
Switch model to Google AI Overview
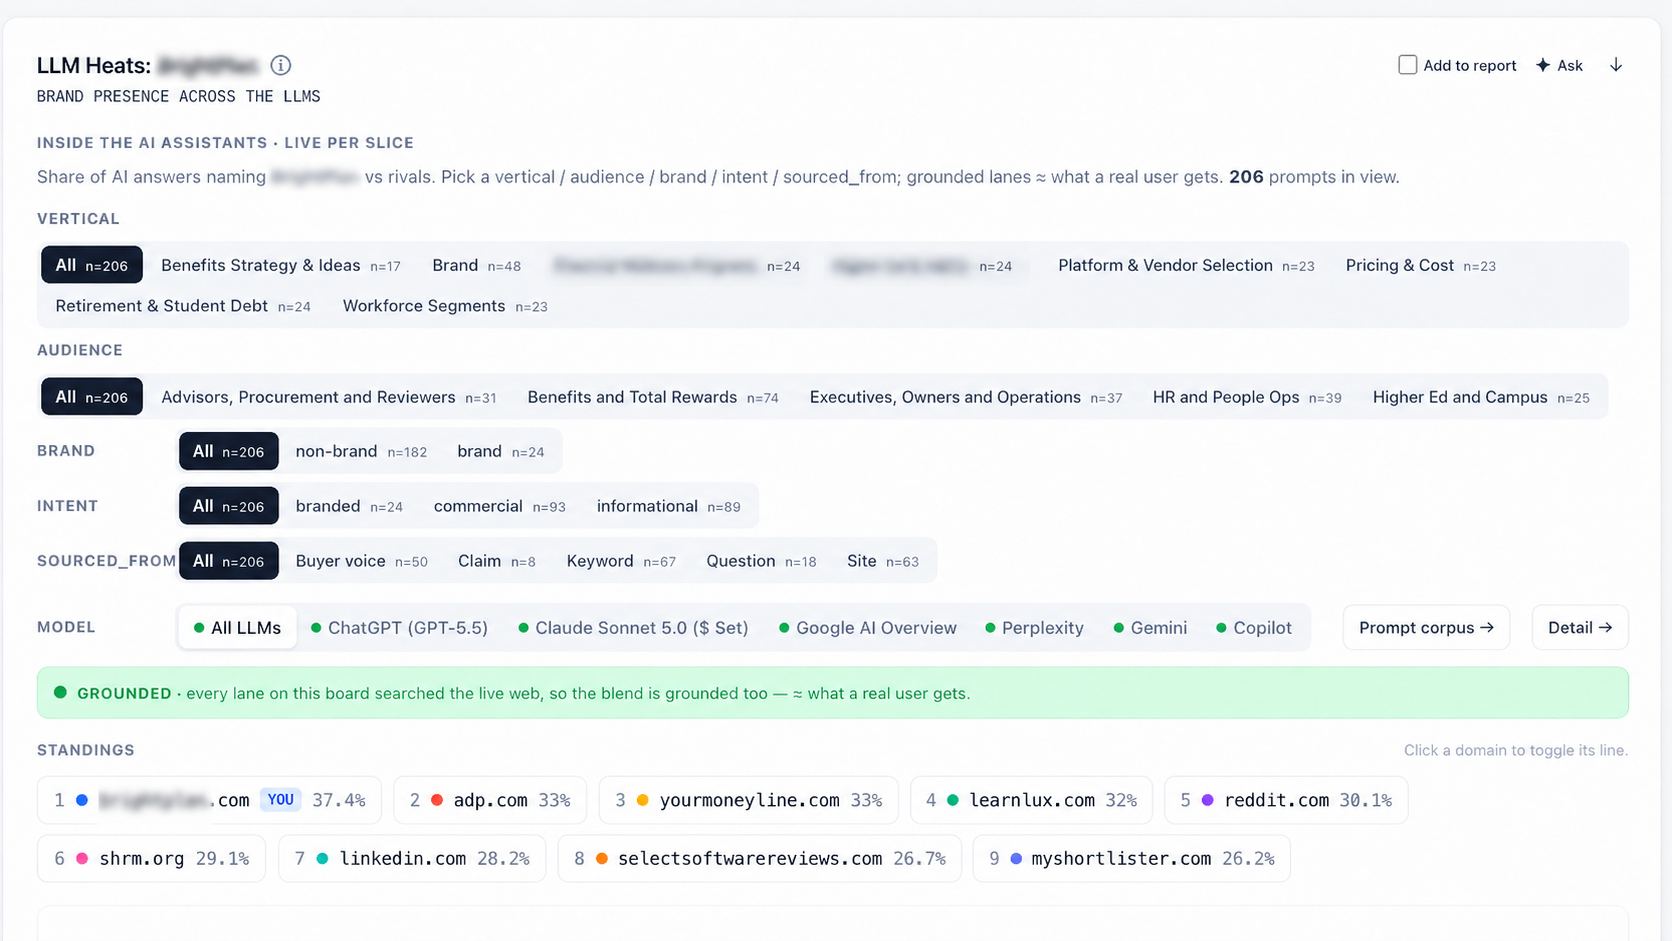867,628
